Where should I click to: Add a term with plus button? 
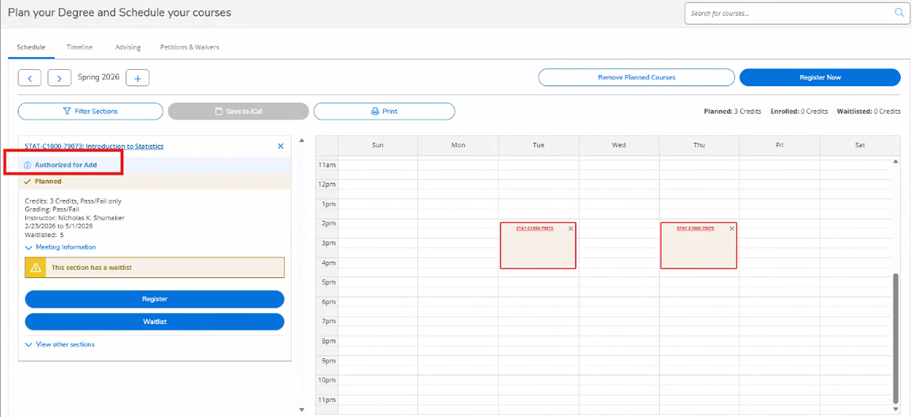click(137, 78)
